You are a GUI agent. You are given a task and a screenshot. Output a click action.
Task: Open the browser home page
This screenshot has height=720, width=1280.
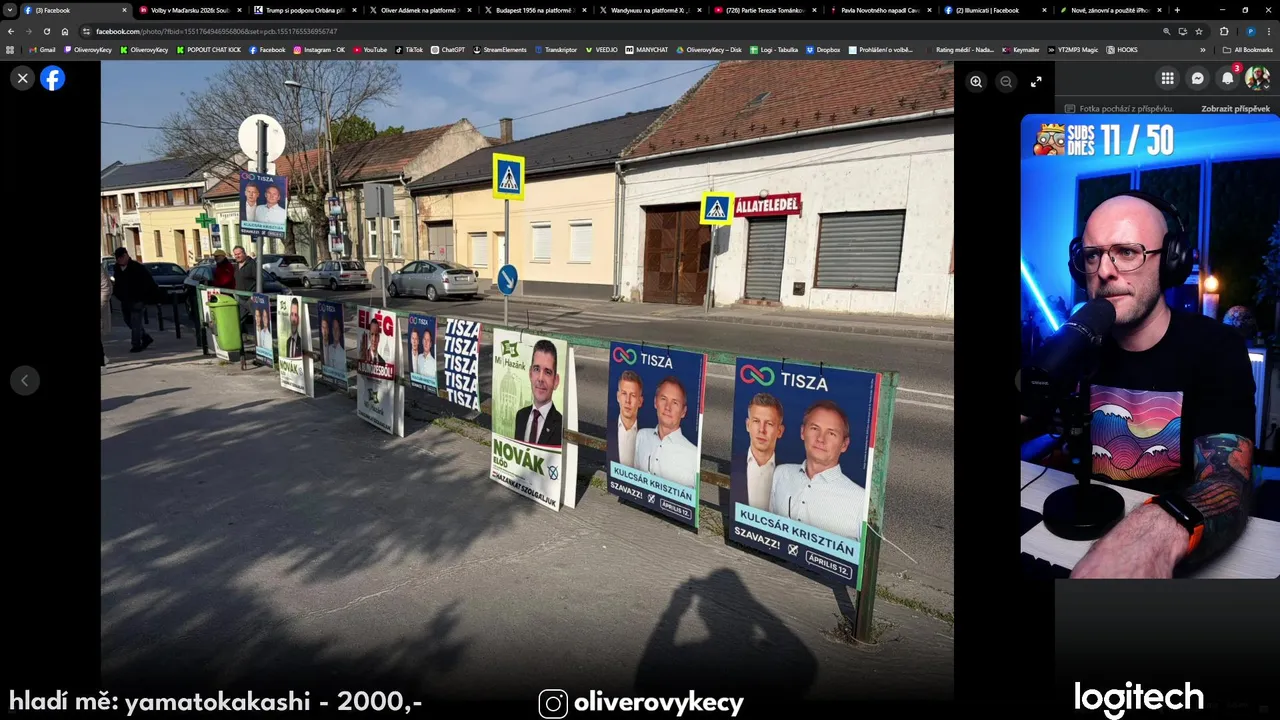65,31
